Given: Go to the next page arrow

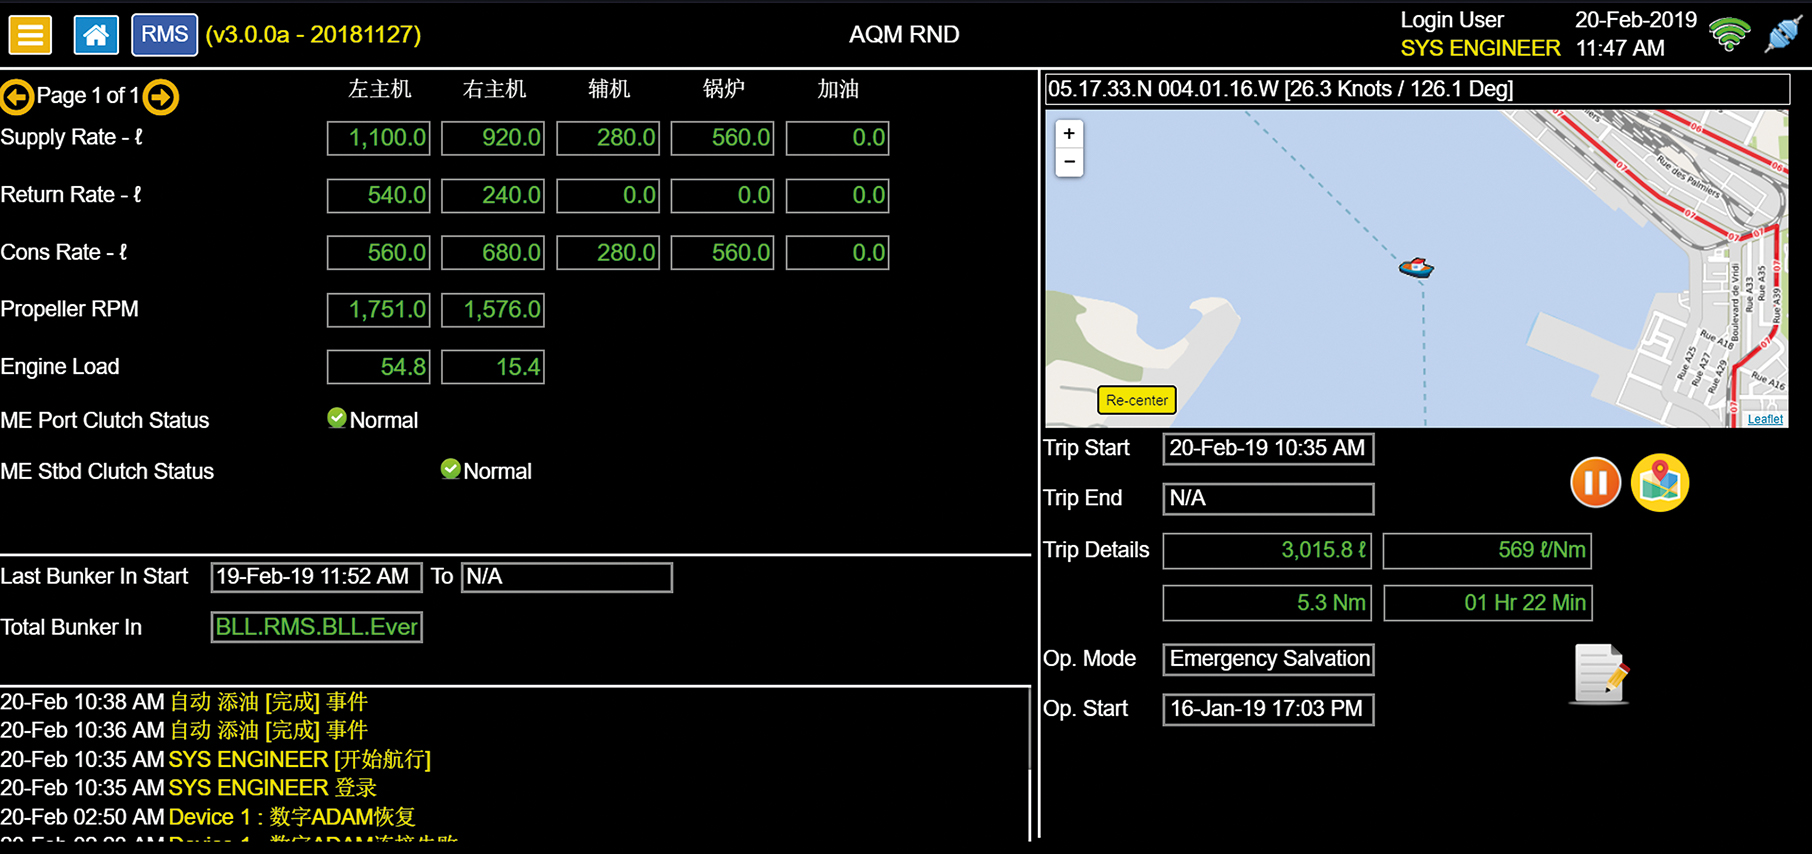Looking at the screenshot, I should click(161, 97).
